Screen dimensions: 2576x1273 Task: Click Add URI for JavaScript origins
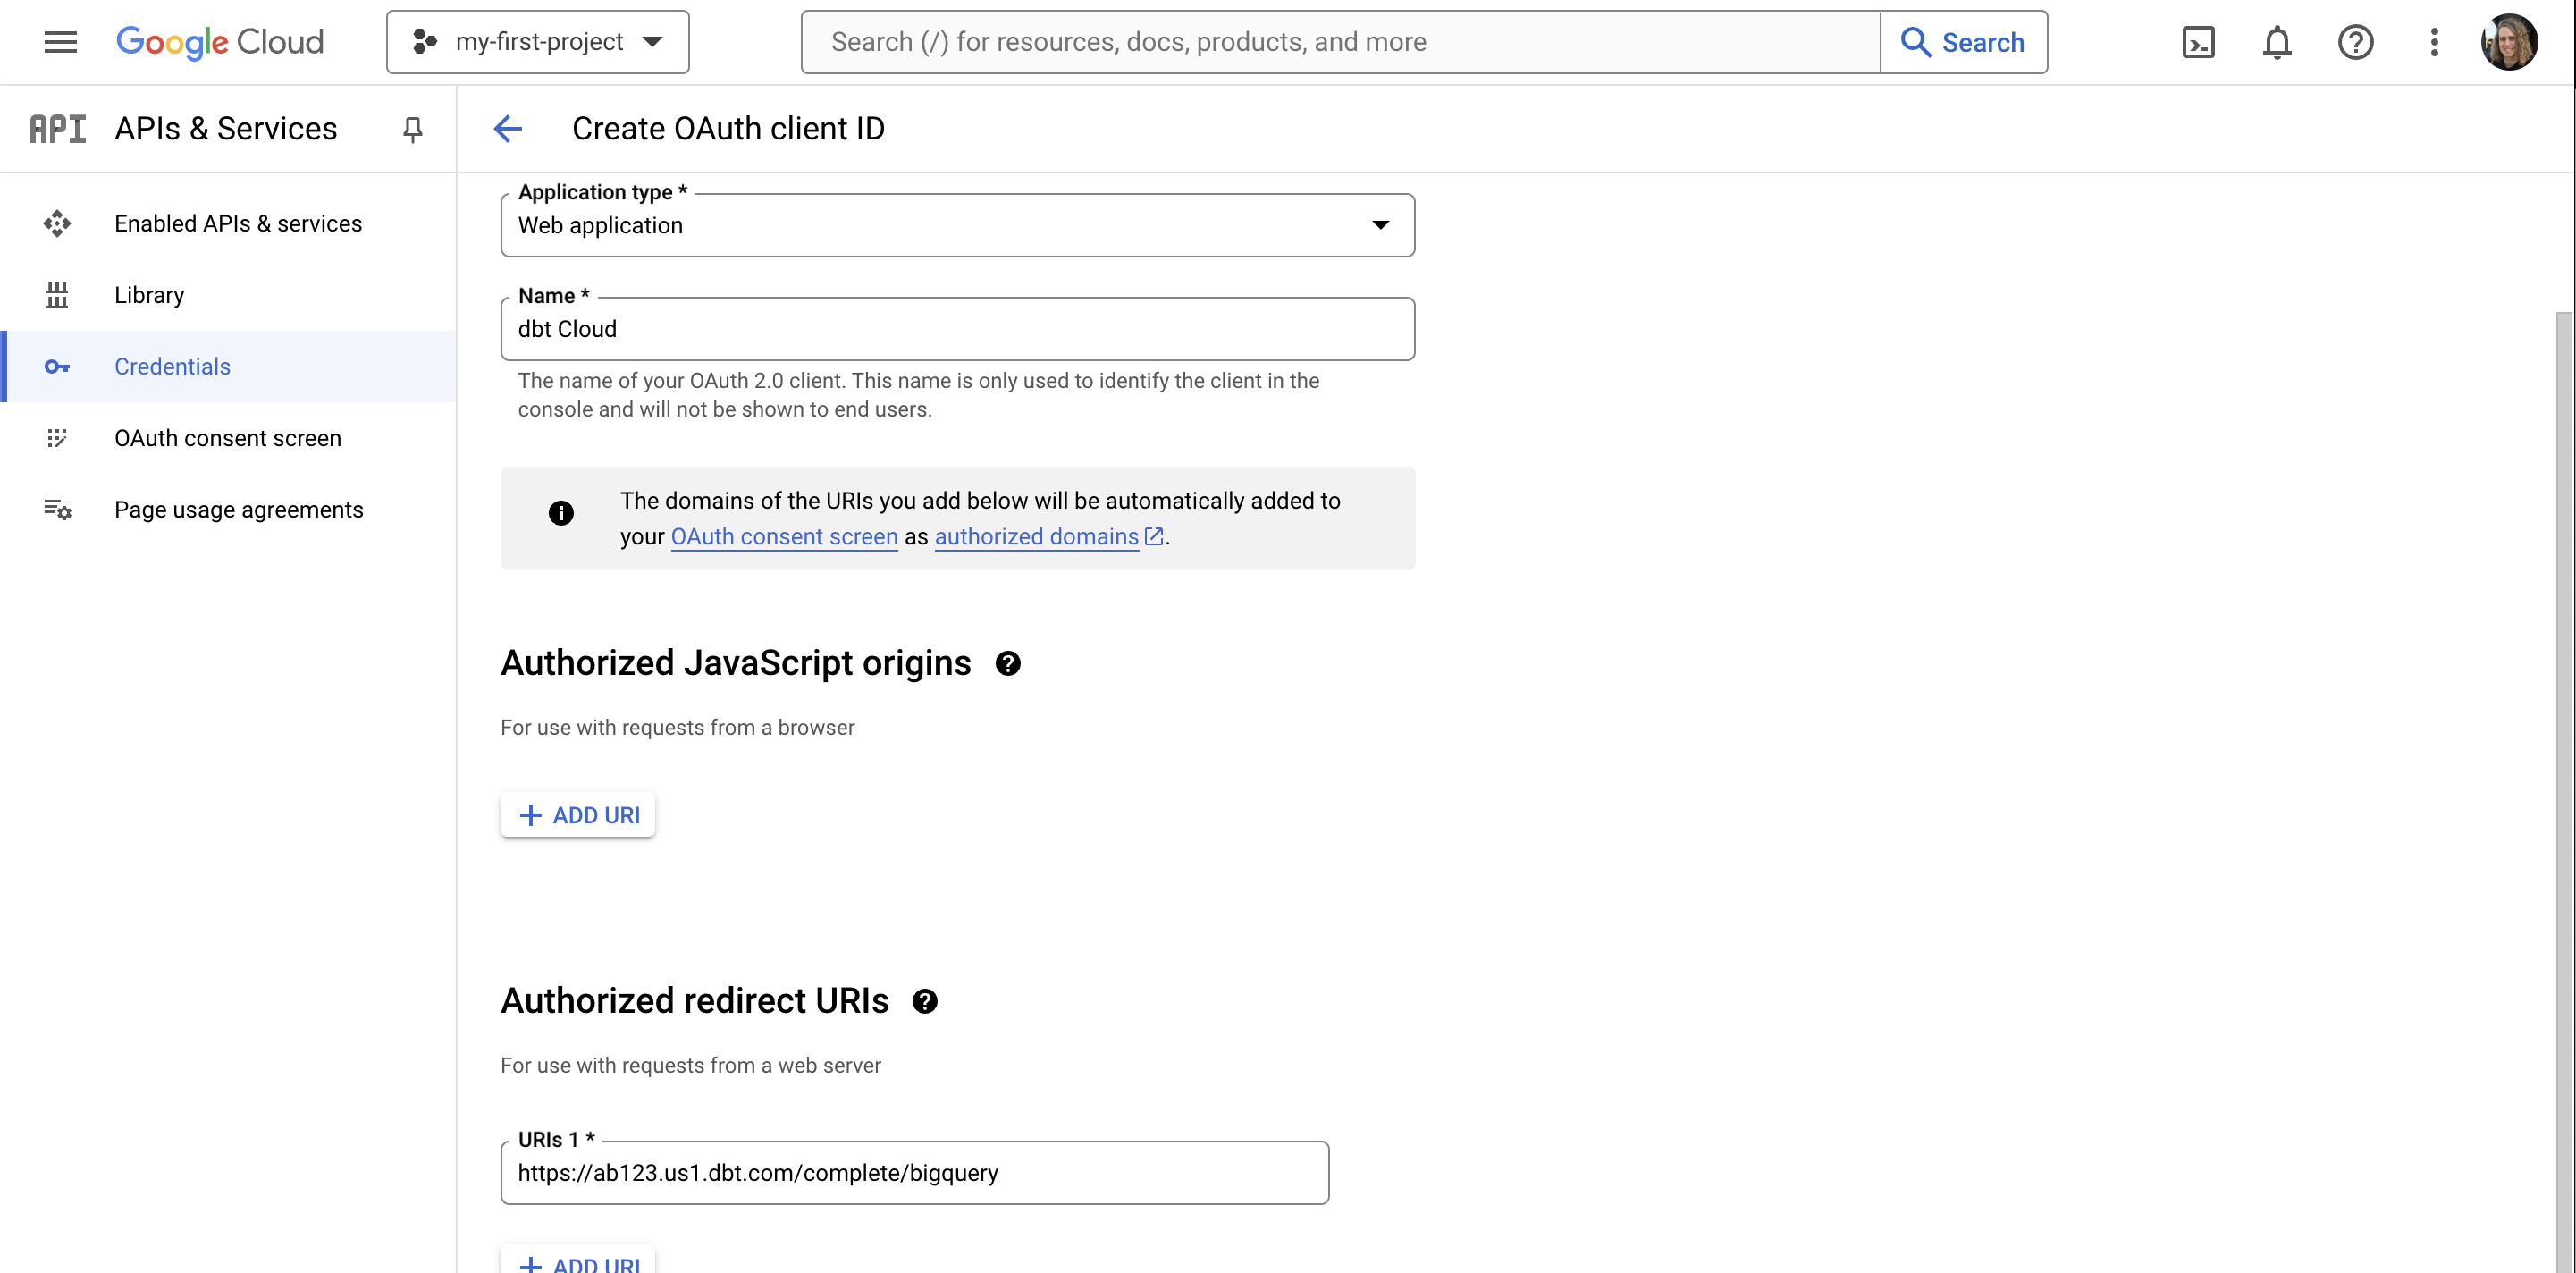577,814
